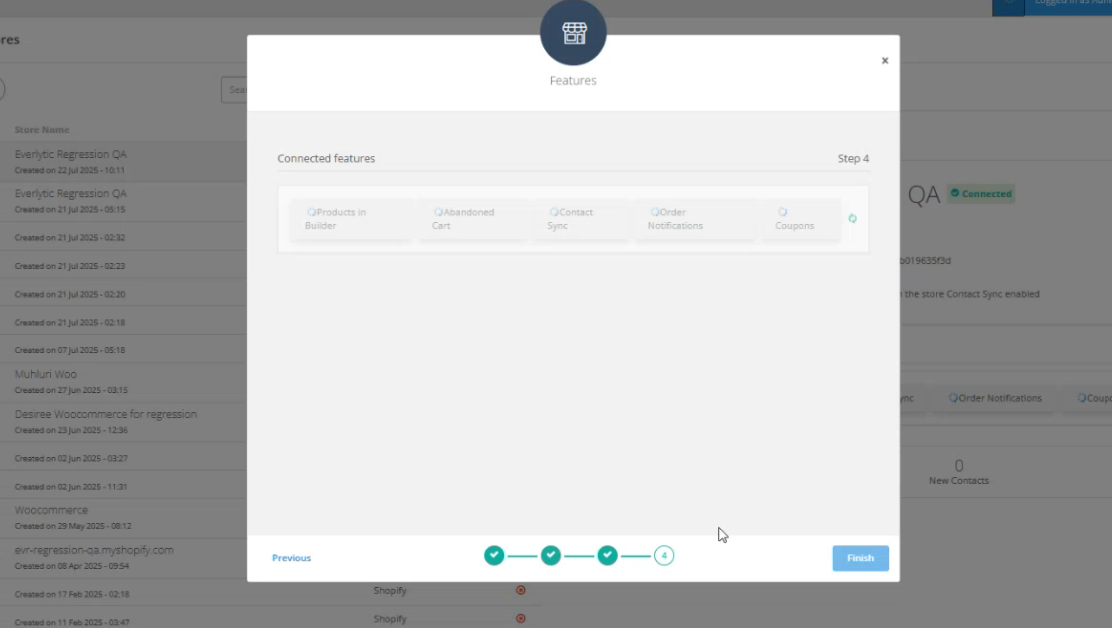
Task: Click the second completed step checkmark
Action: [x=551, y=556]
